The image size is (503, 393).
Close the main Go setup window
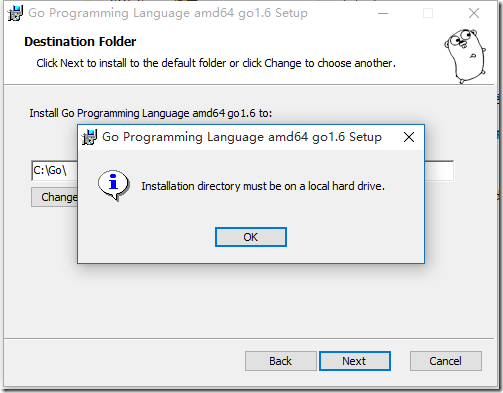(x=474, y=13)
